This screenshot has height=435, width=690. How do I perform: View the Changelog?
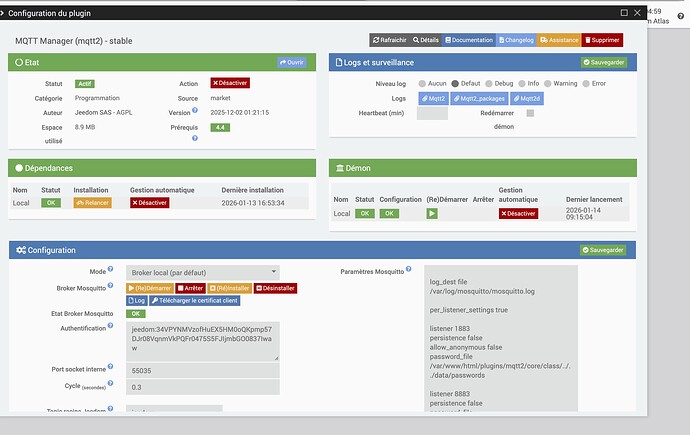tap(516, 40)
